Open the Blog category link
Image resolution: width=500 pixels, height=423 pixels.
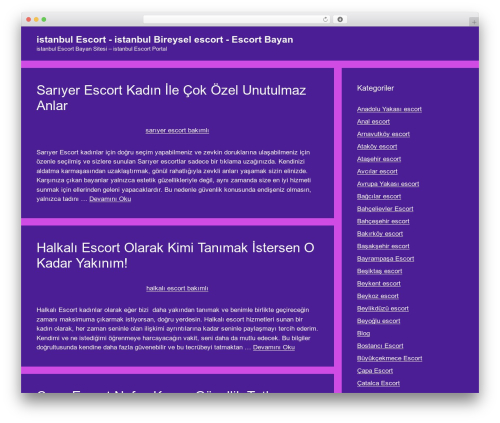coord(363,334)
